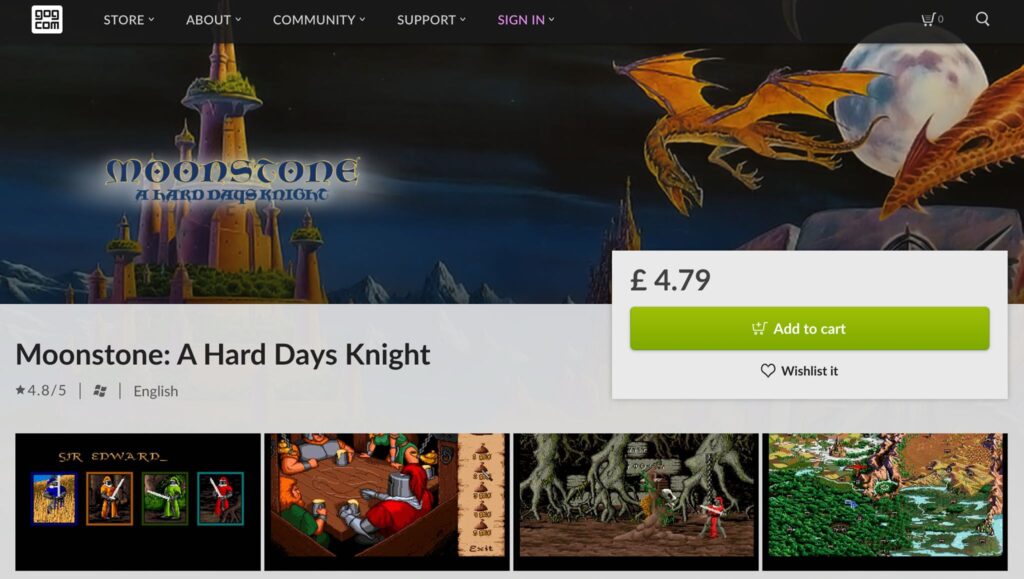Open the search magnifier icon
The height and width of the screenshot is (579, 1024).
click(x=982, y=19)
